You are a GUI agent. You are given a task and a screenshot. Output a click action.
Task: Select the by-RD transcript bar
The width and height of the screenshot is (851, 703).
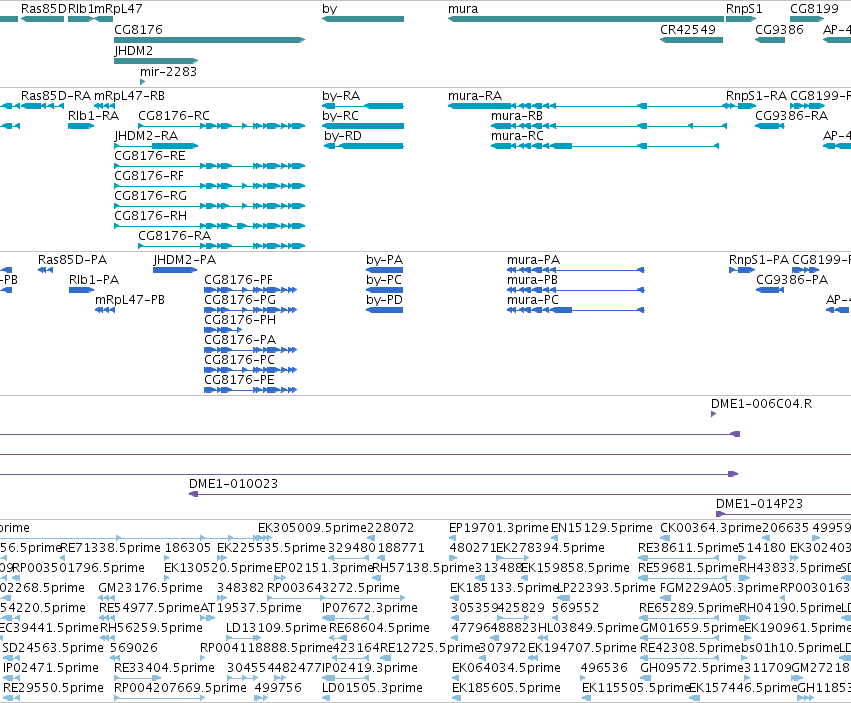(364, 146)
